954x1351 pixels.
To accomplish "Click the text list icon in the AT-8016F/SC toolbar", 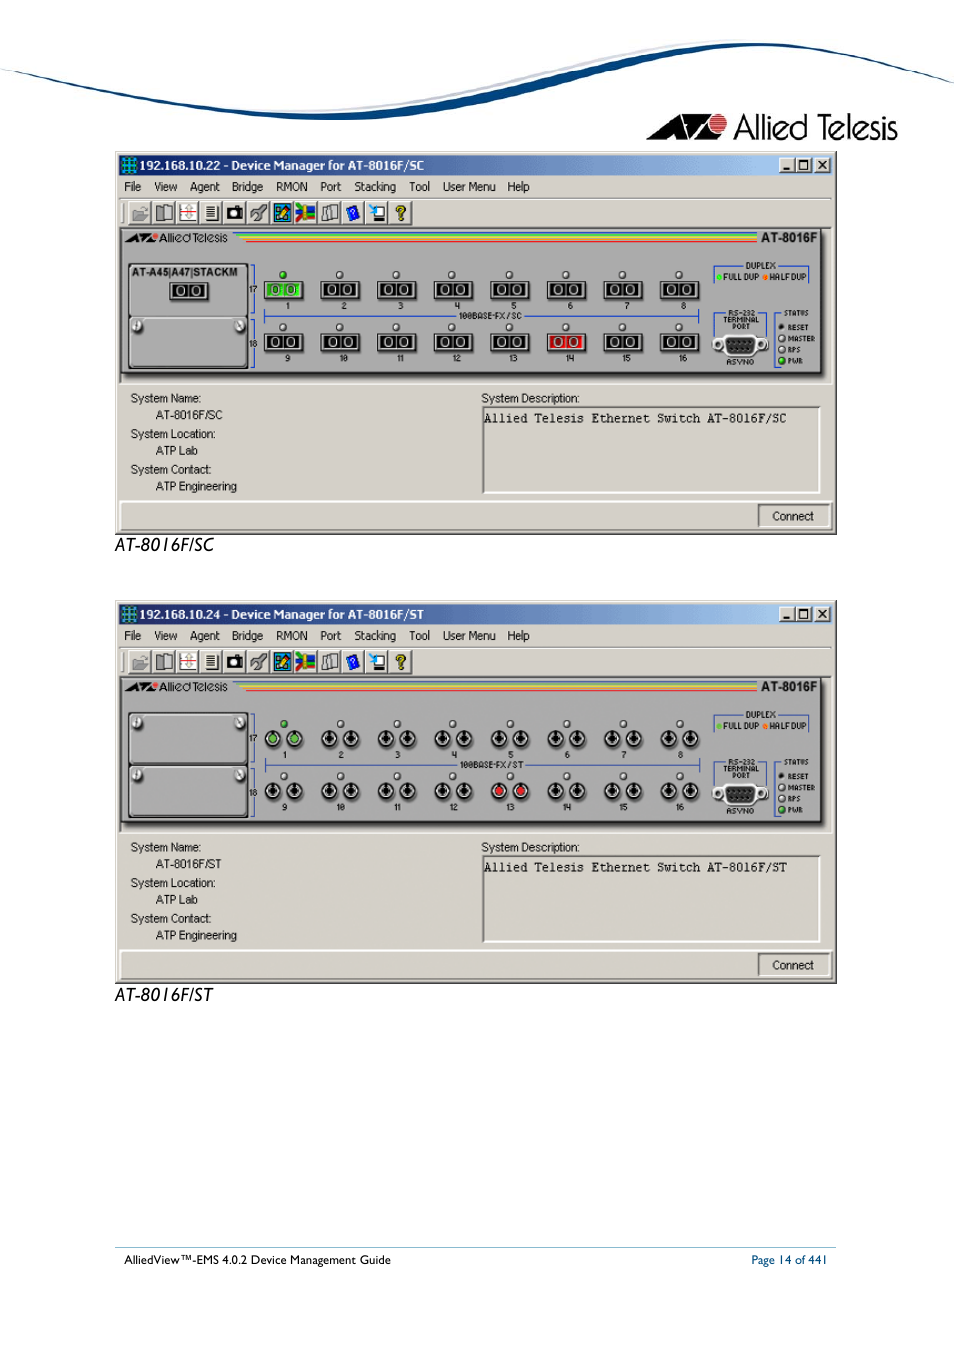I will (x=211, y=213).
